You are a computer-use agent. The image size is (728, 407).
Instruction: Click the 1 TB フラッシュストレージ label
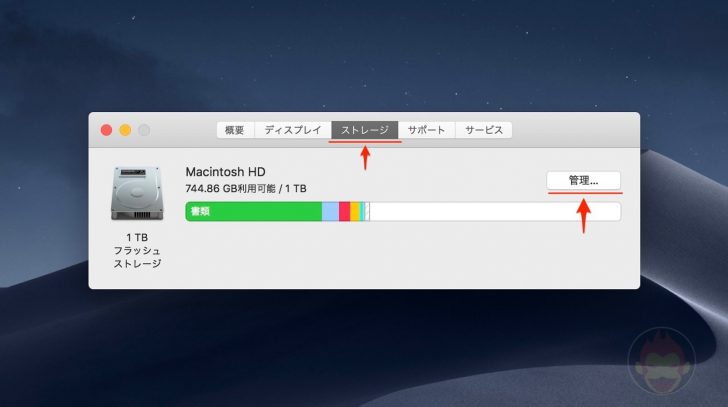point(137,251)
